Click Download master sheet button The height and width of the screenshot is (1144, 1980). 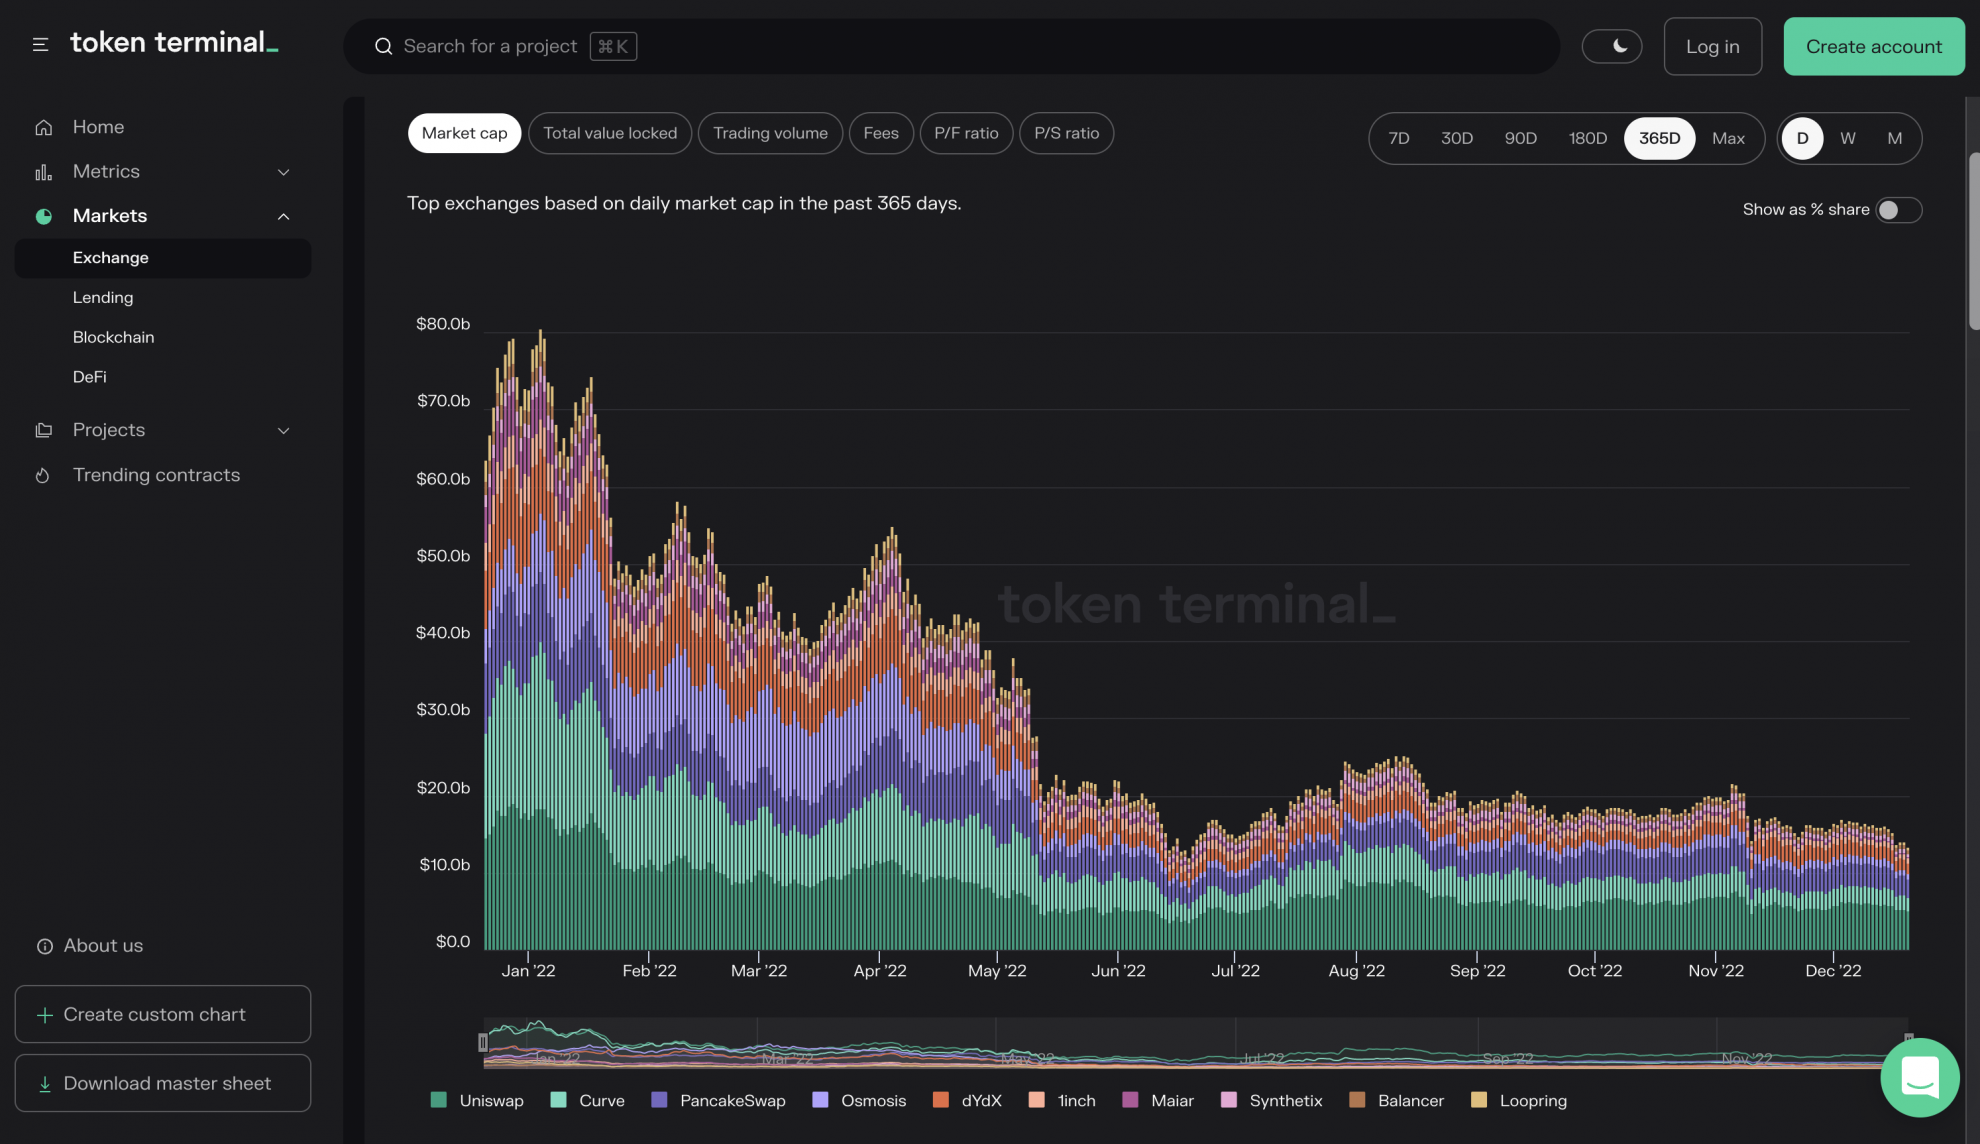(163, 1083)
